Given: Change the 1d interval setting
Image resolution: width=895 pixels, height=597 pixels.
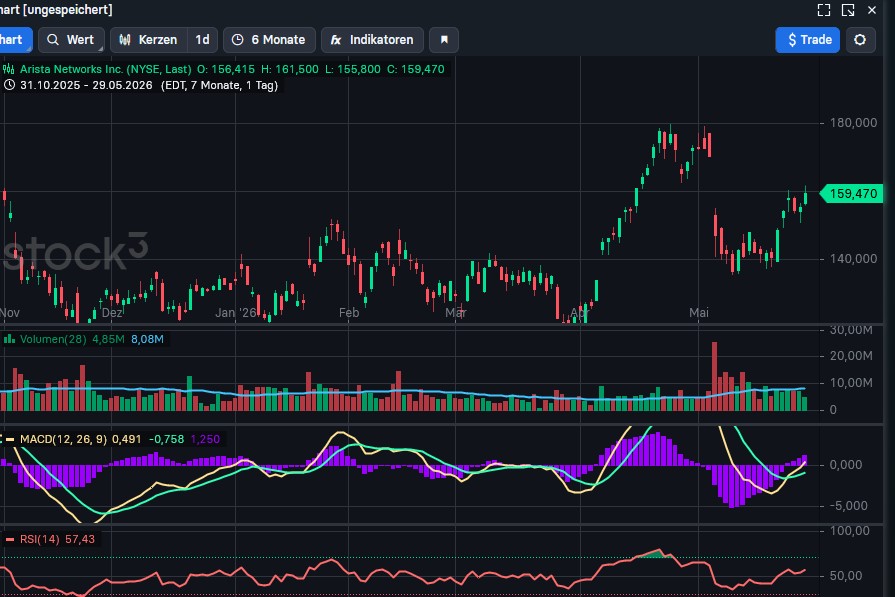Looking at the screenshot, I should coord(202,40).
